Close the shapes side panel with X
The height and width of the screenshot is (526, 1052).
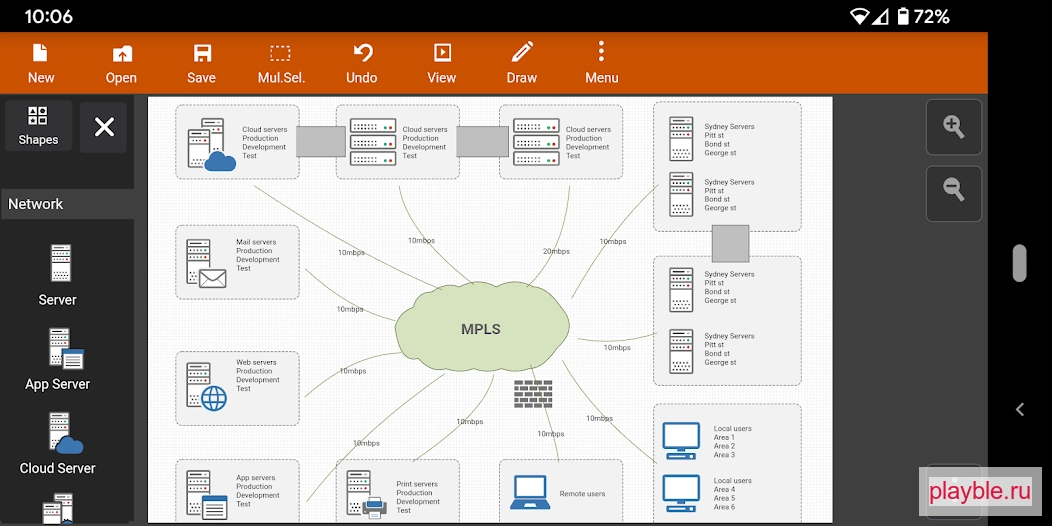click(x=104, y=127)
